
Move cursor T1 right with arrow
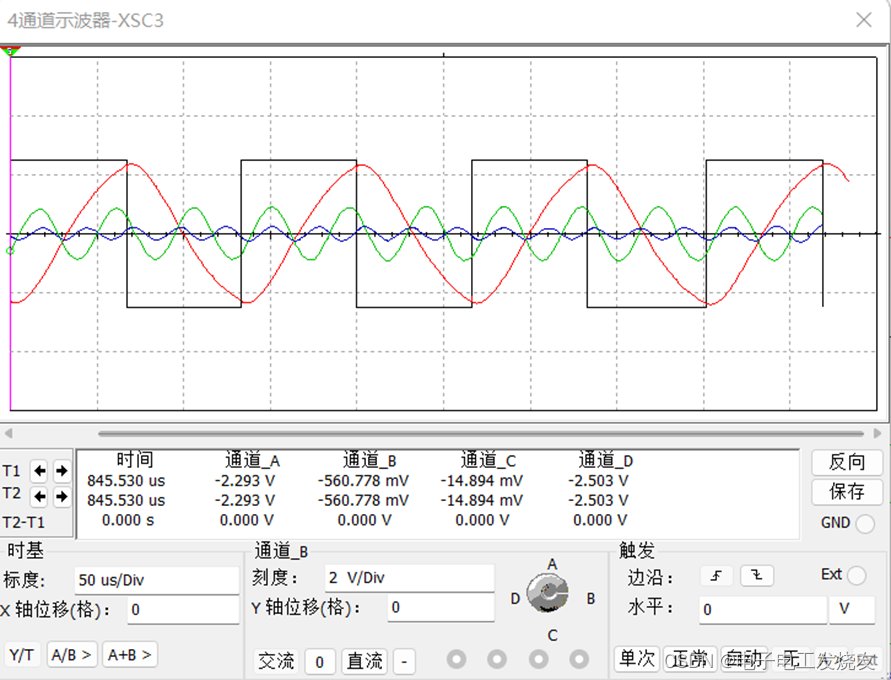[61, 470]
